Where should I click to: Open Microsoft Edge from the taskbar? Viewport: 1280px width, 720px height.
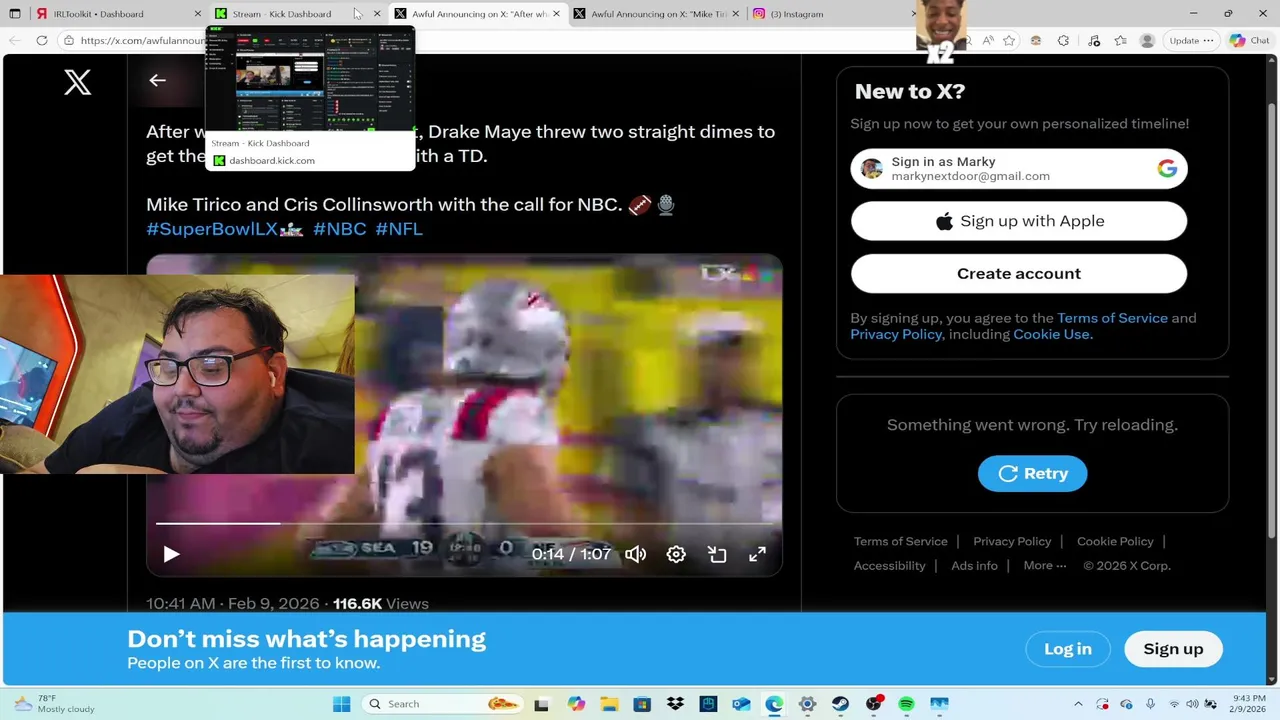774,704
